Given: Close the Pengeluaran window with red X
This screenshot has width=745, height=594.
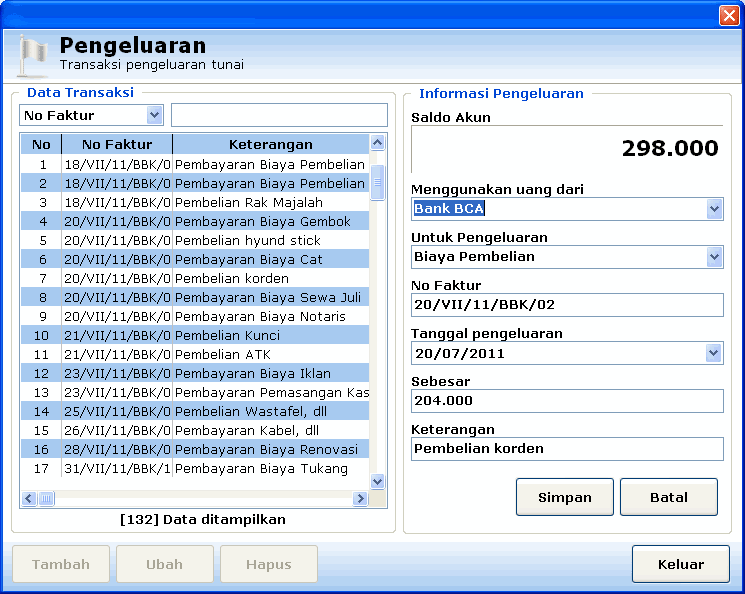Looking at the screenshot, I should pyautogui.click(x=729, y=16).
